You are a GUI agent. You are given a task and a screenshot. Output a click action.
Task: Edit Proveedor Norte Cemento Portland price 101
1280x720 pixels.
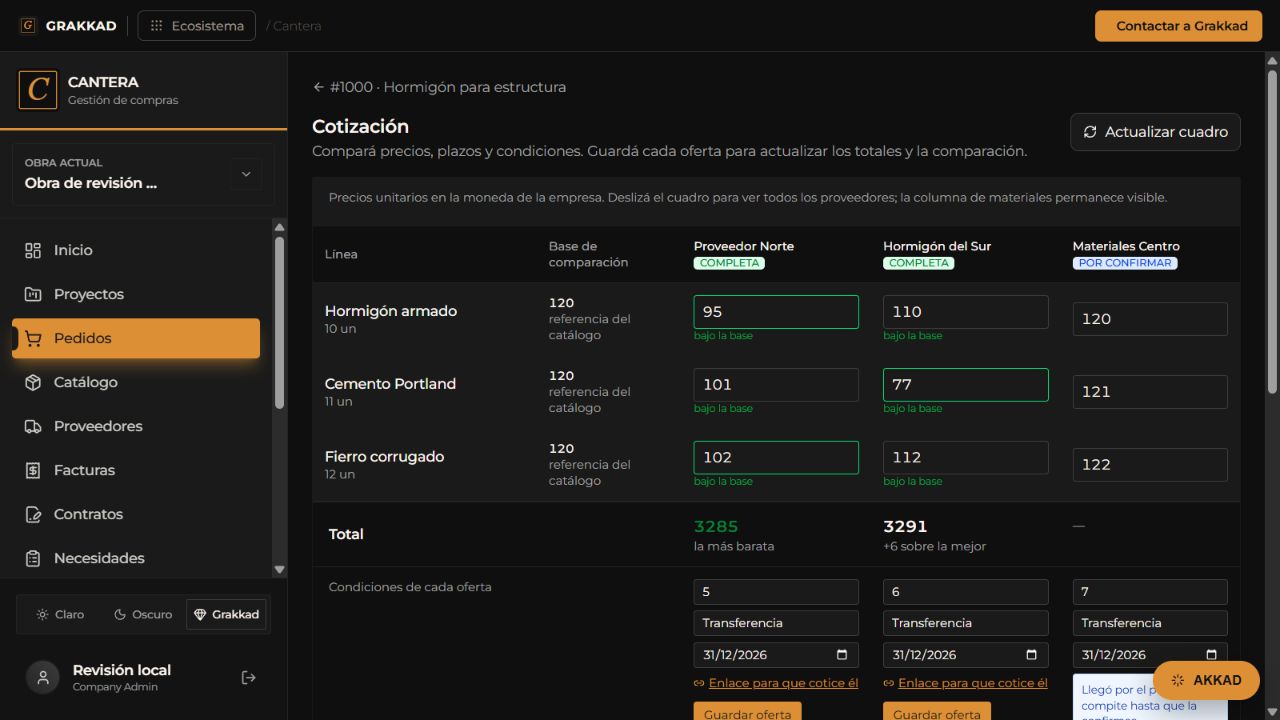[776, 385]
